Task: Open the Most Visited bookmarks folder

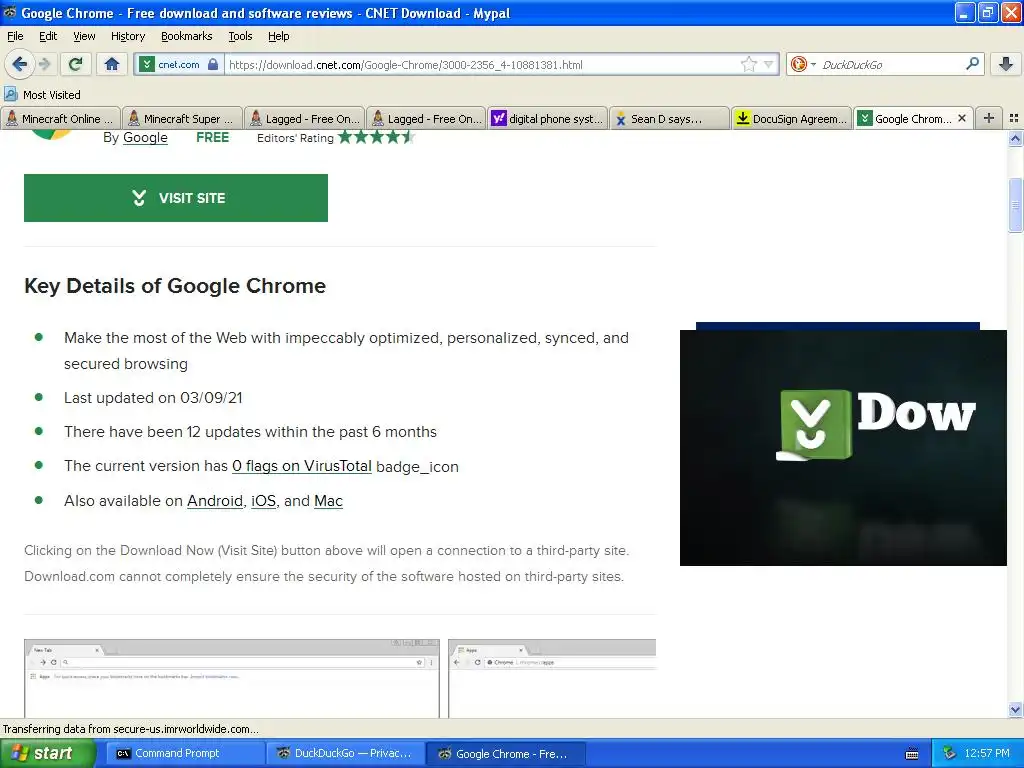Action: pyautogui.click(x=42, y=95)
